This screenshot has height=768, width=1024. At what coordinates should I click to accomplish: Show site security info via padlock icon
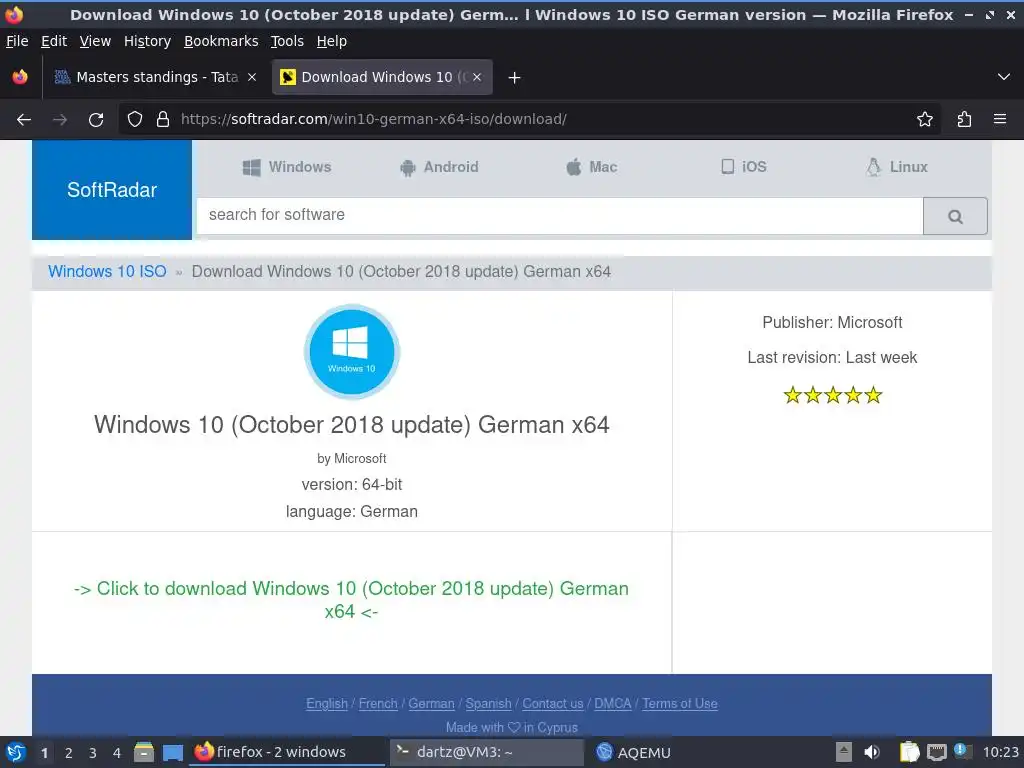163,120
